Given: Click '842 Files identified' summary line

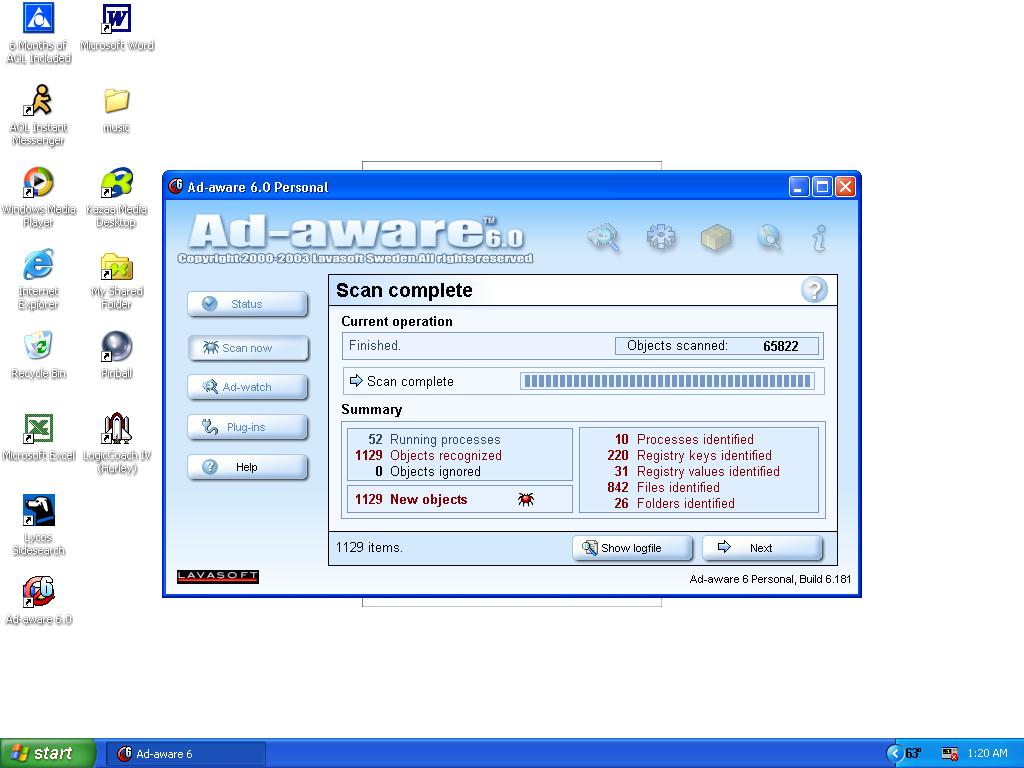Looking at the screenshot, I should point(663,488).
